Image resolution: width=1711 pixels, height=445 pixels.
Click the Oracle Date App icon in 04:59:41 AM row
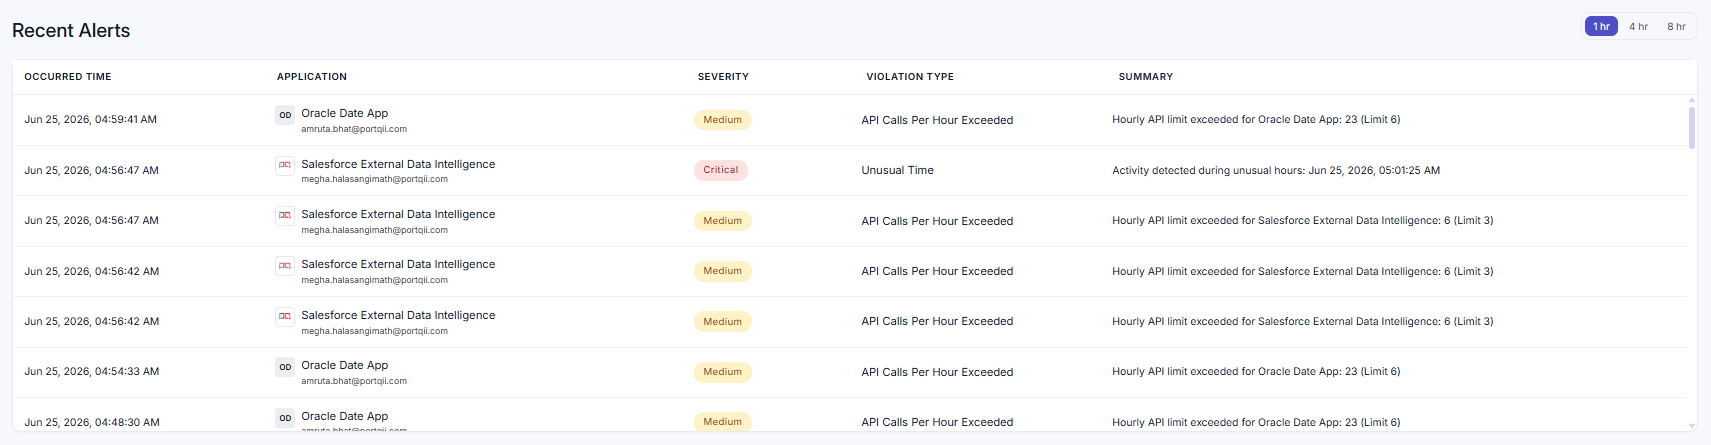click(x=285, y=115)
